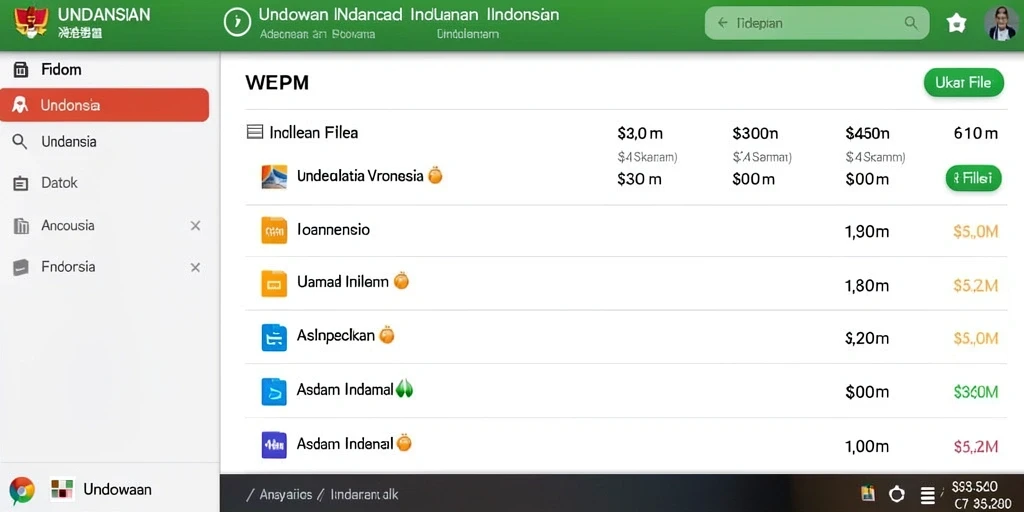Click the Datok clipboard icon
The height and width of the screenshot is (512, 1024).
(x=21, y=184)
